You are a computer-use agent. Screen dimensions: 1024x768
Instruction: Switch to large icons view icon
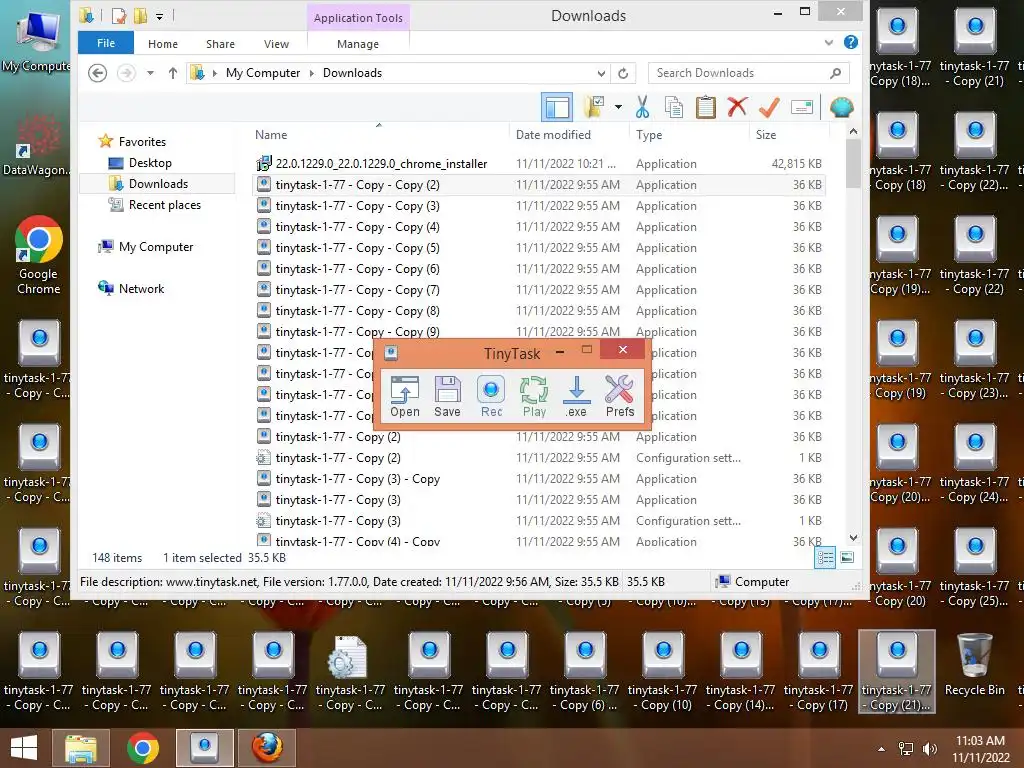click(x=846, y=558)
